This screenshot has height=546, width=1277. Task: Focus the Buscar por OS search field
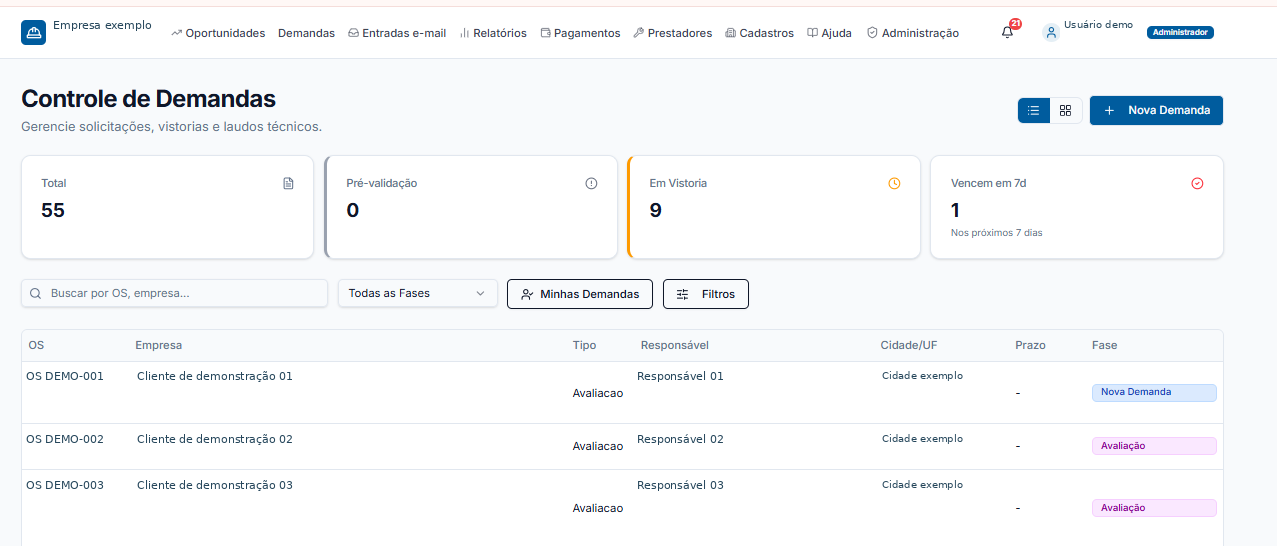(174, 293)
